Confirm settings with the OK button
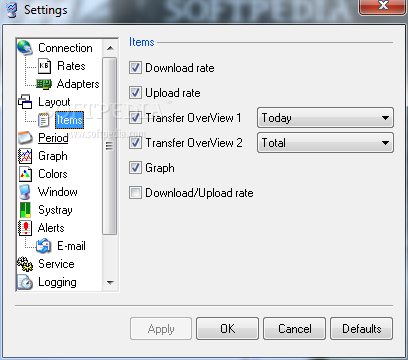Screen dimensions: 408x360 coord(227,329)
